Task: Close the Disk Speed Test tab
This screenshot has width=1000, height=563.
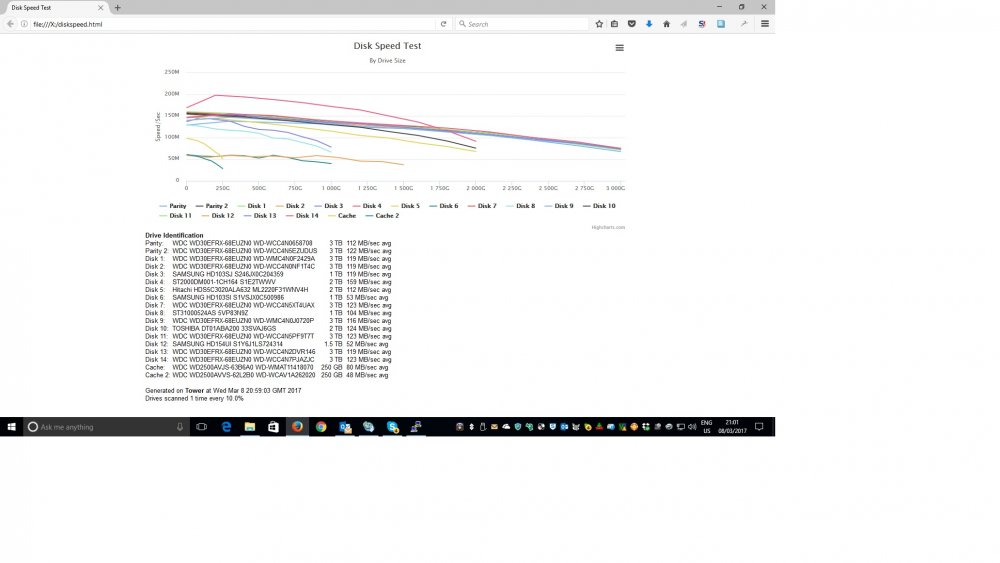Action: [x=100, y=8]
